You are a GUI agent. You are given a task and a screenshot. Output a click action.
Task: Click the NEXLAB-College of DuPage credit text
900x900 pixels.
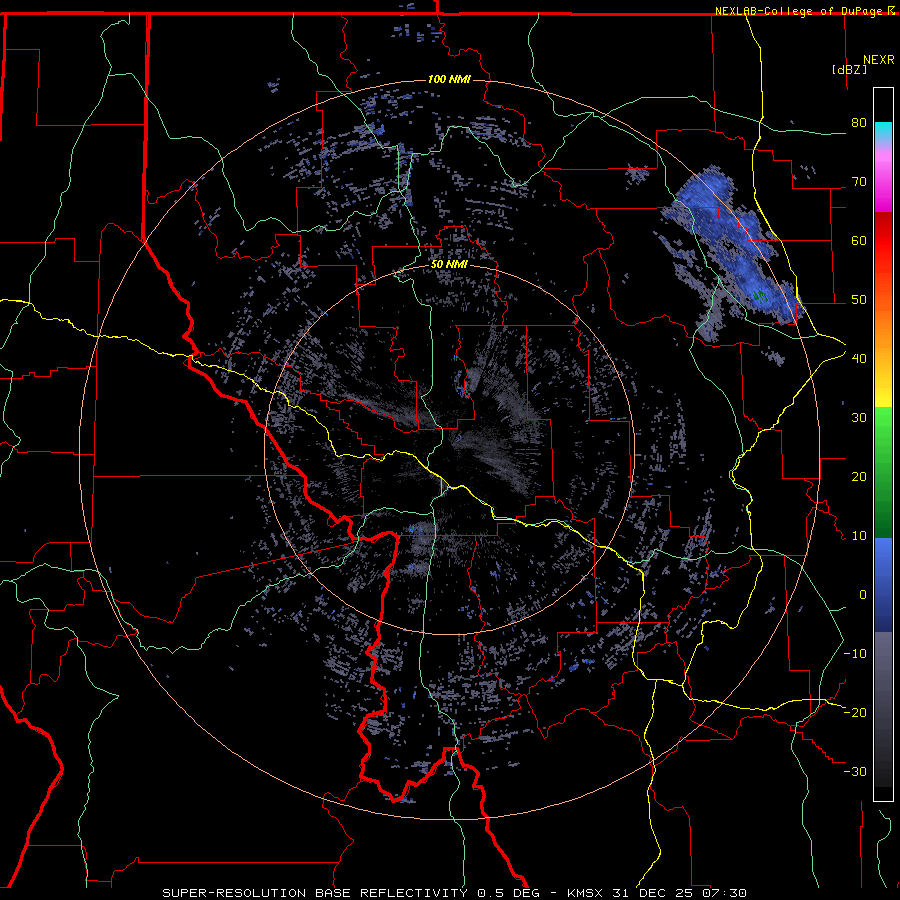click(800, 11)
